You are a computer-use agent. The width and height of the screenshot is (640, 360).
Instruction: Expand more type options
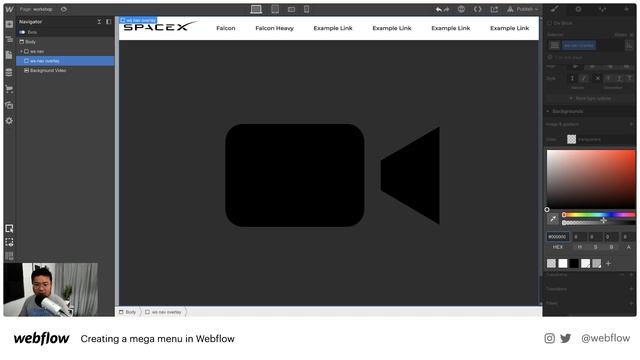click(x=590, y=99)
